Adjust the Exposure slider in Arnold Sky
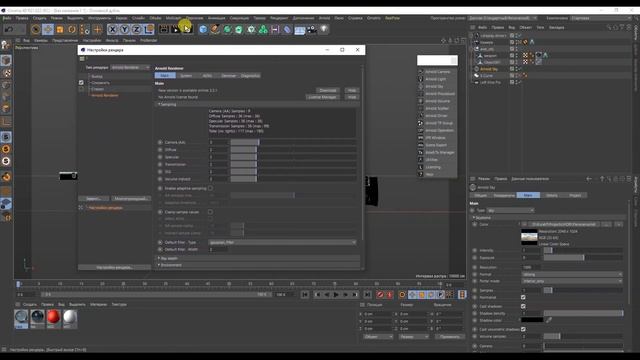Image resolution: width=640 pixels, height=360 pixels. tap(583, 258)
